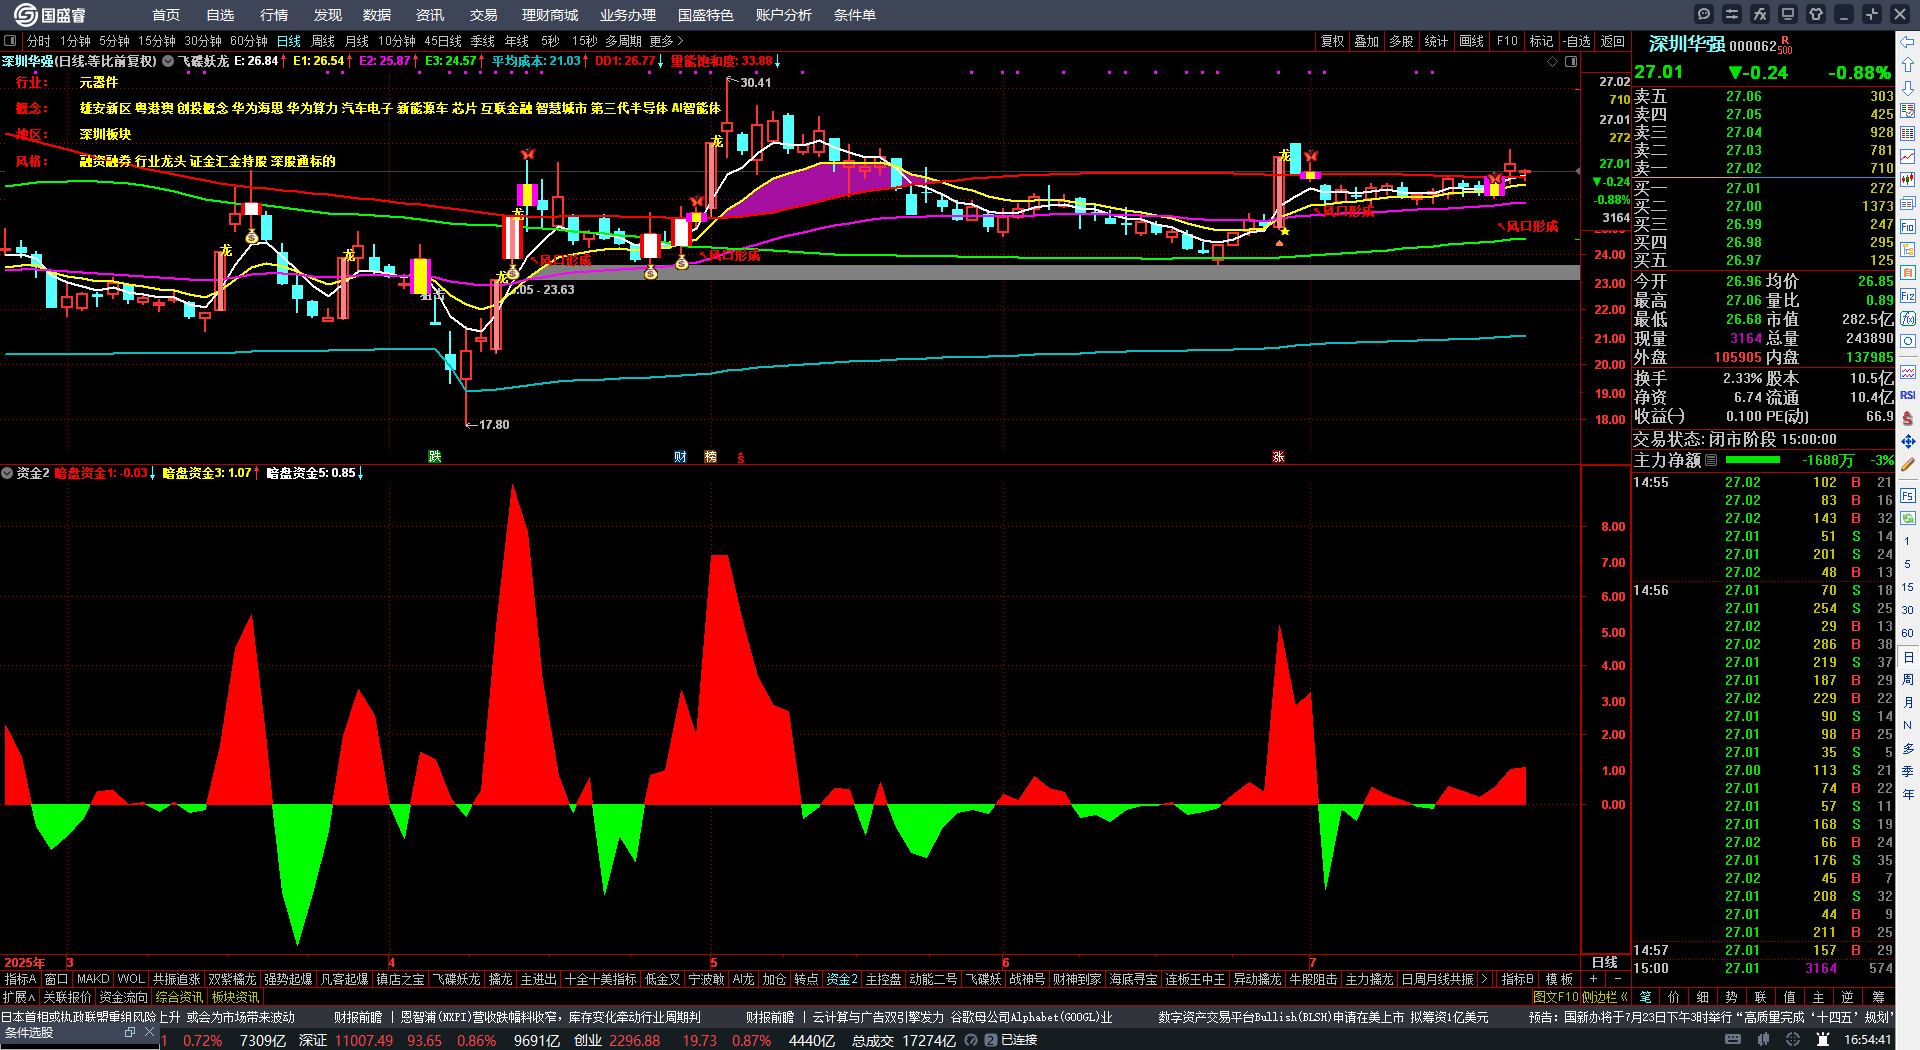Click the 7 month marker on time axis

[1312, 962]
